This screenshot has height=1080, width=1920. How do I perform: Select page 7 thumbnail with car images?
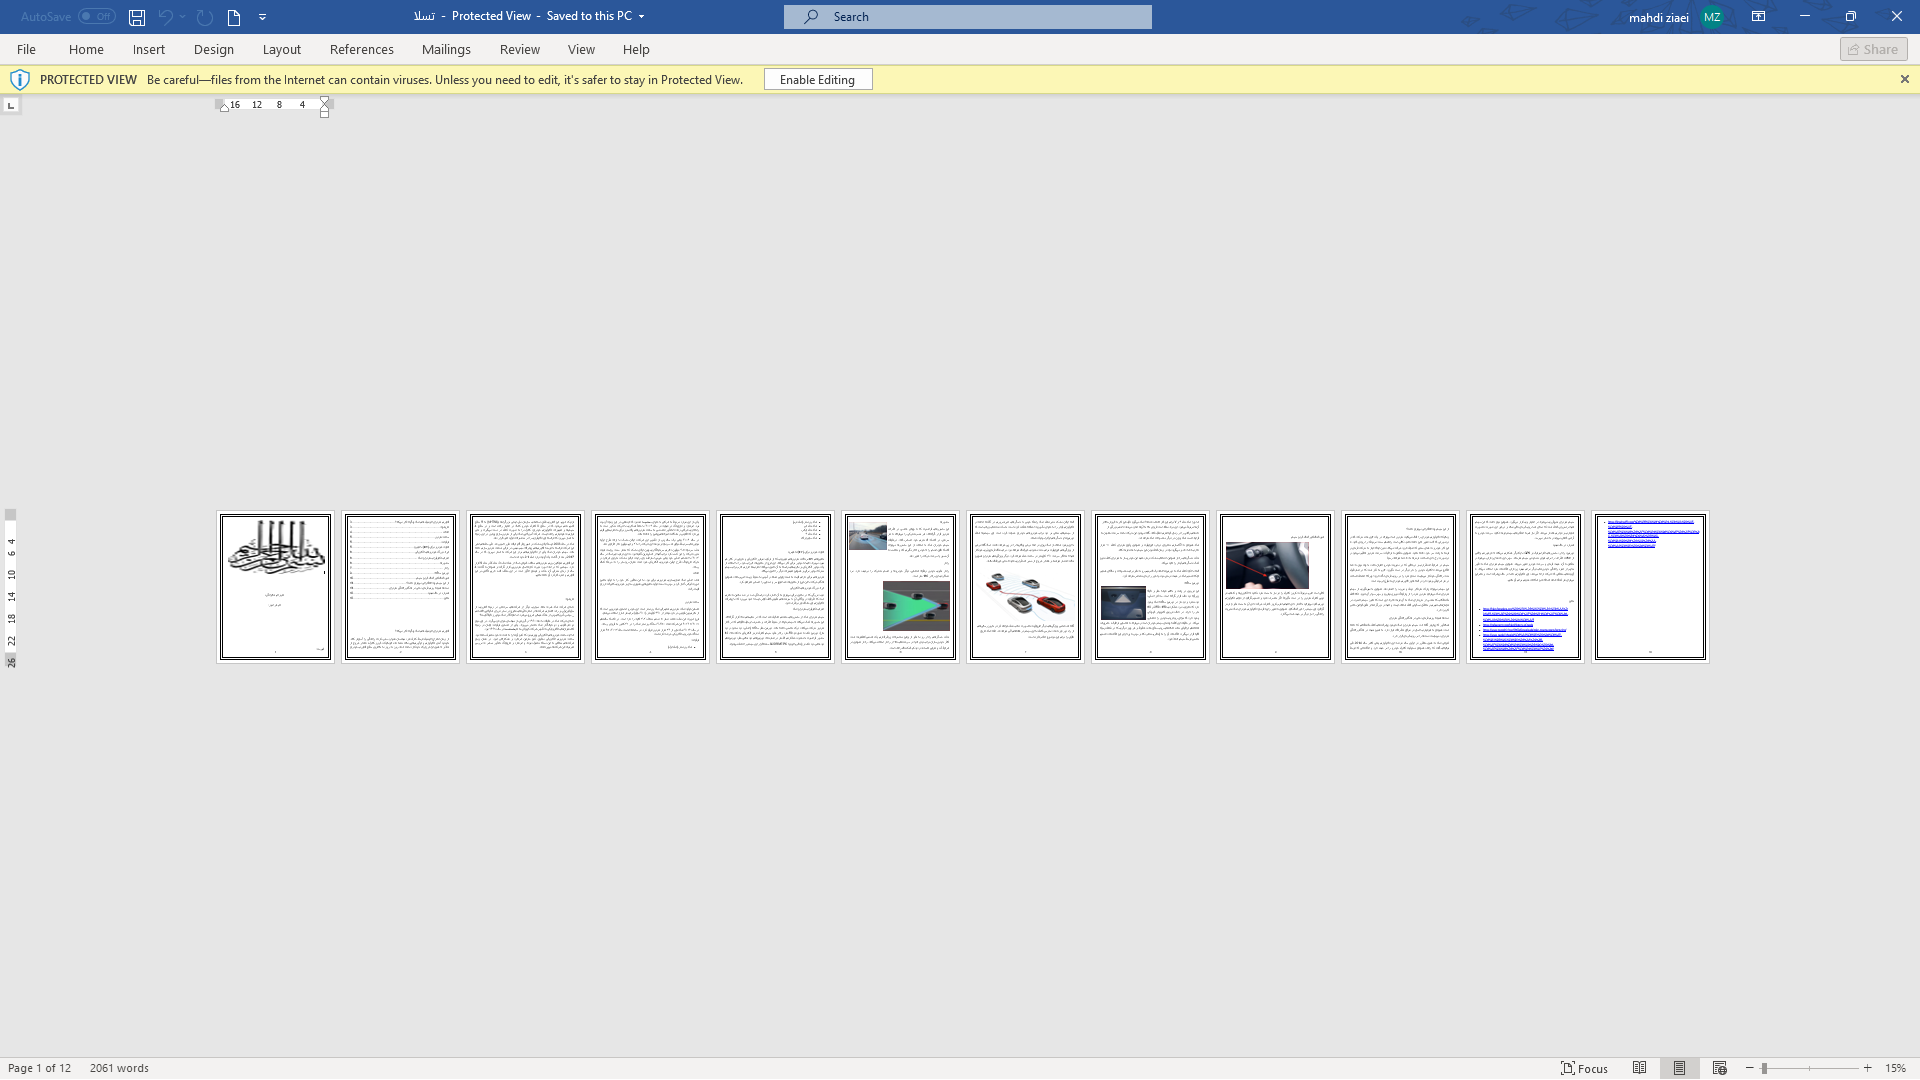click(1025, 585)
